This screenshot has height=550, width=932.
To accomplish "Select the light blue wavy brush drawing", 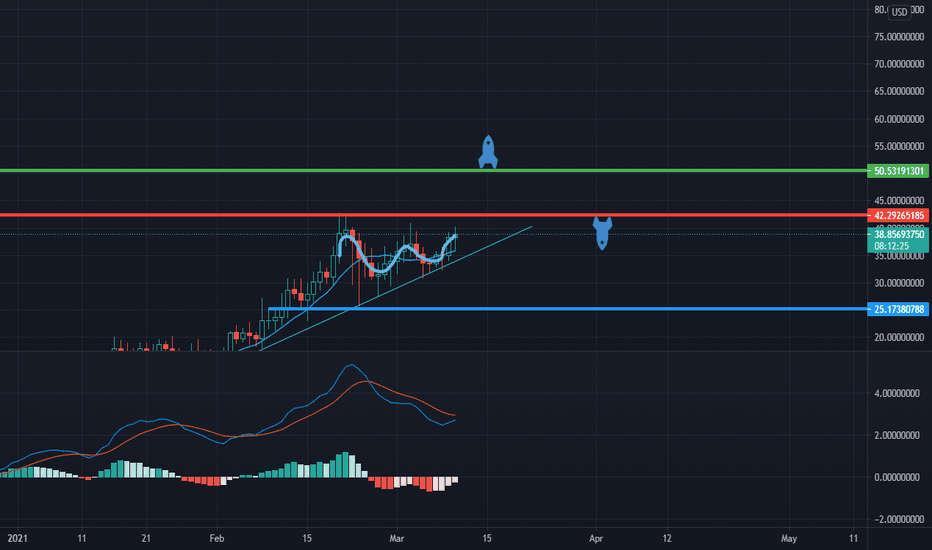I will tap(380, 271).
